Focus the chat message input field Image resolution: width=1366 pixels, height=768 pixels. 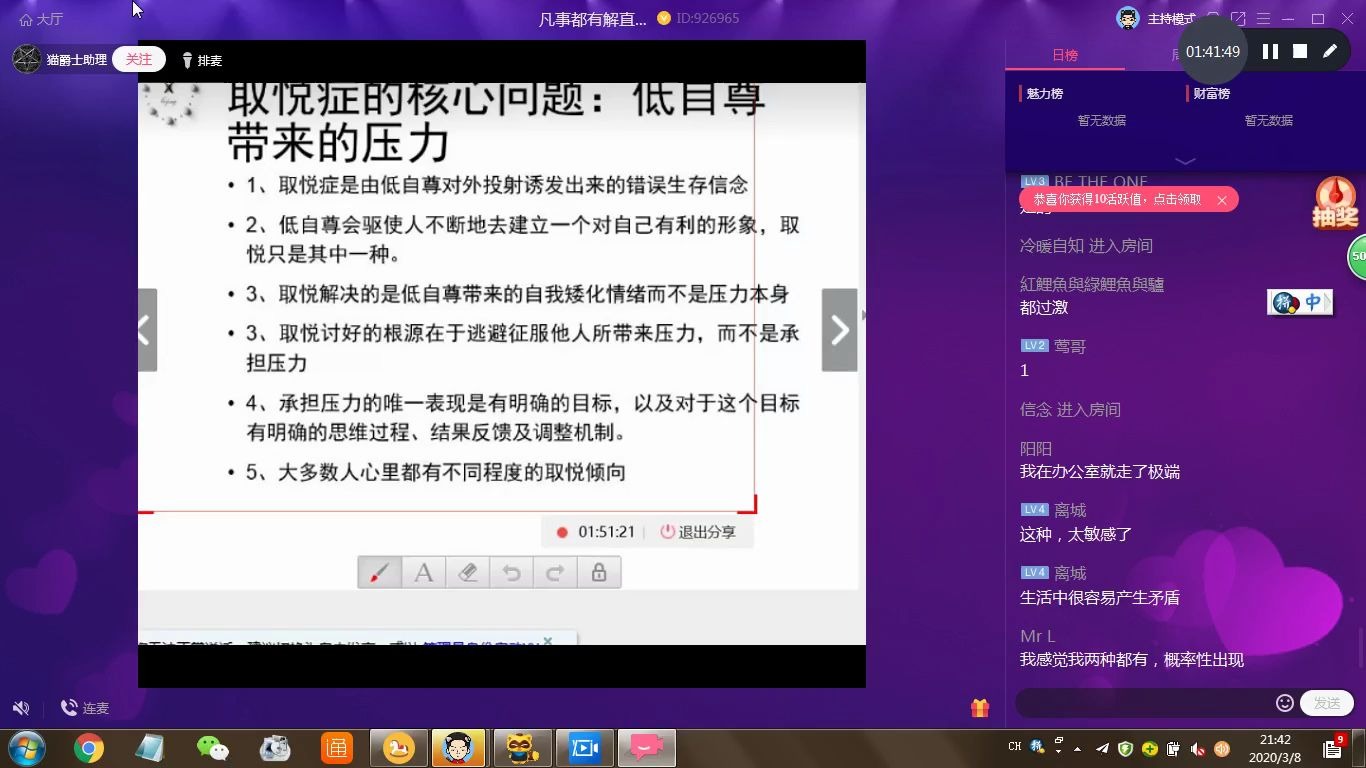pos(1146,703)
